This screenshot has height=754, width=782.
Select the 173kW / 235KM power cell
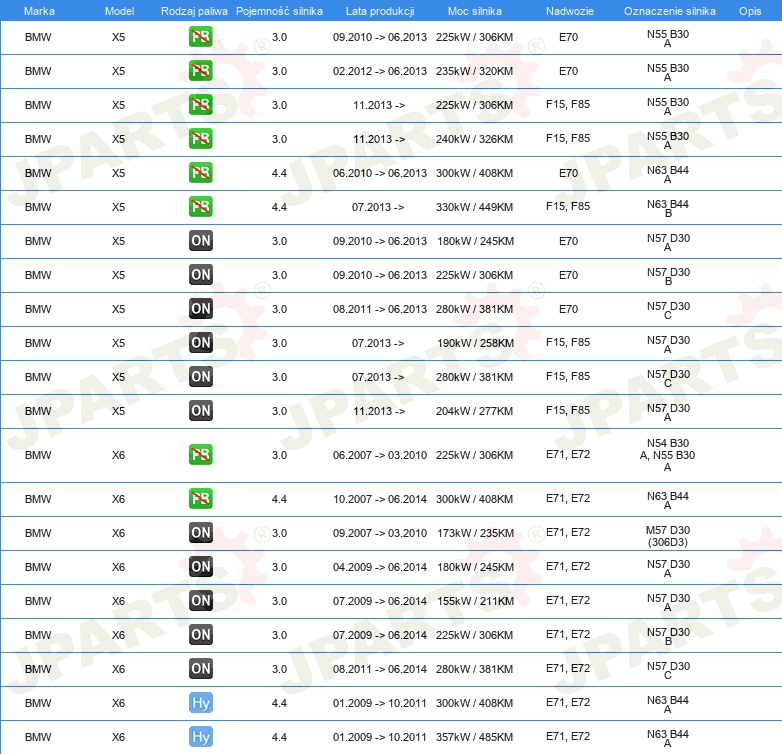tap(475, 533)
